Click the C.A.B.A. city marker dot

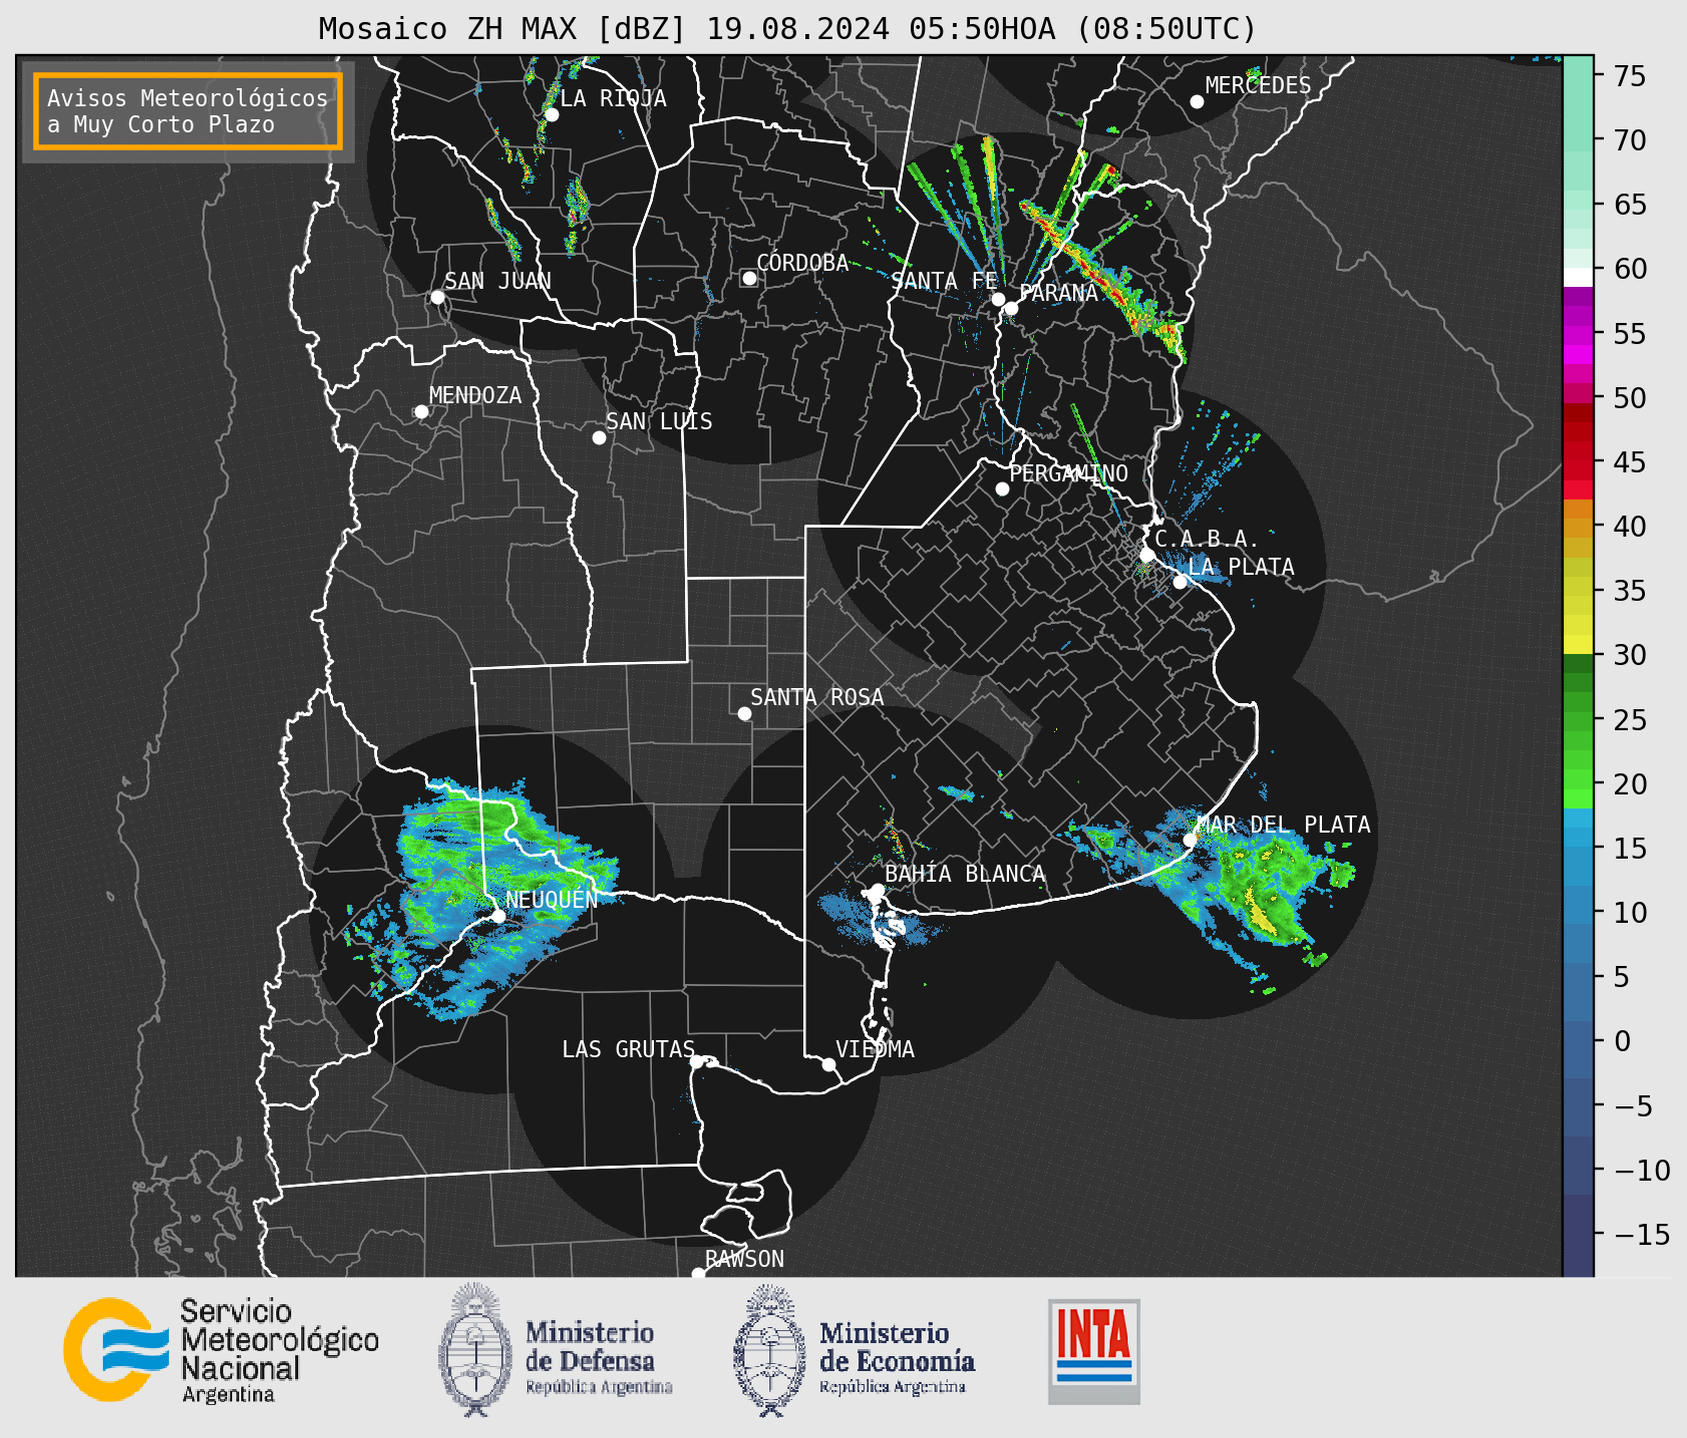[1148, 555]
